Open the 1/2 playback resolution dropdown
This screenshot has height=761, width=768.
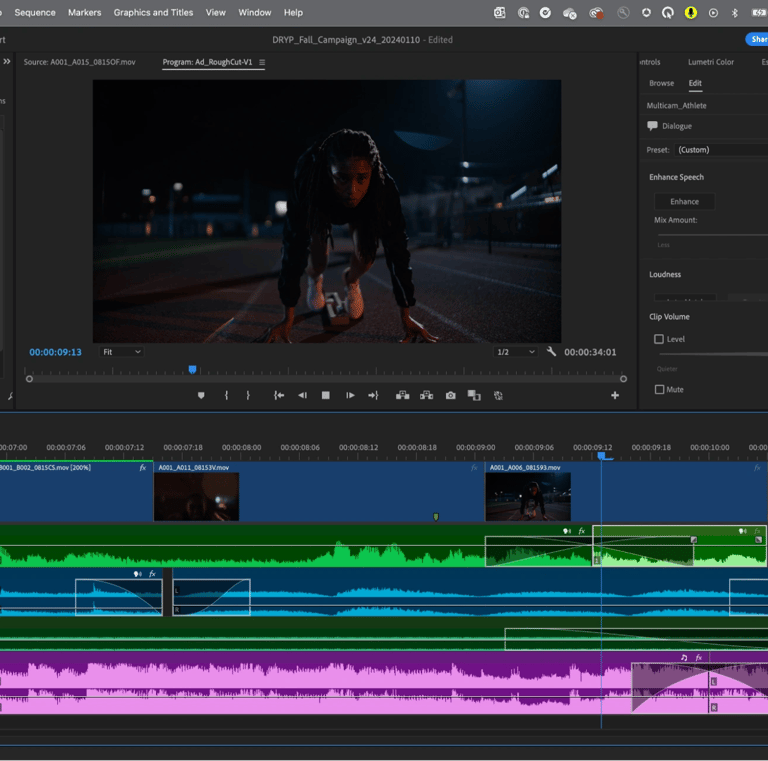coord(516,352)
